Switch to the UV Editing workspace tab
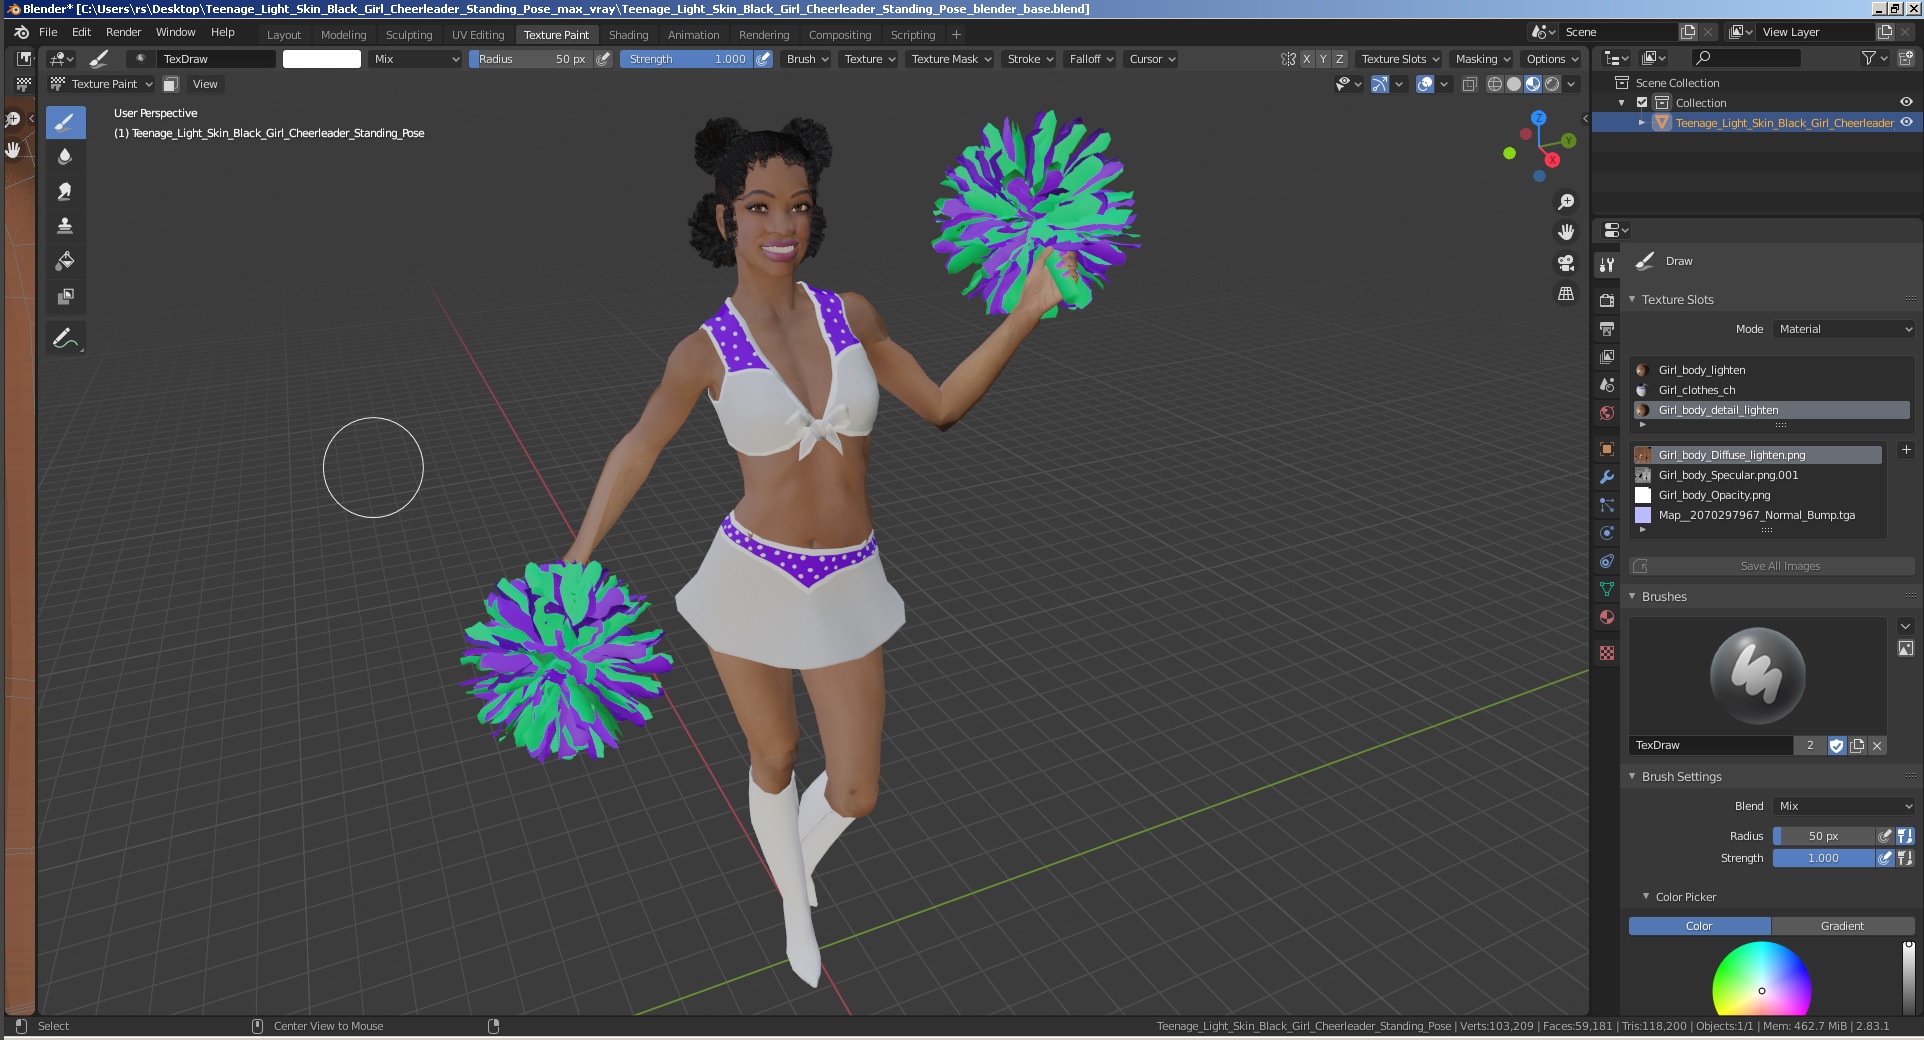Screen dimensions: 1924x1040 point(478,35)
